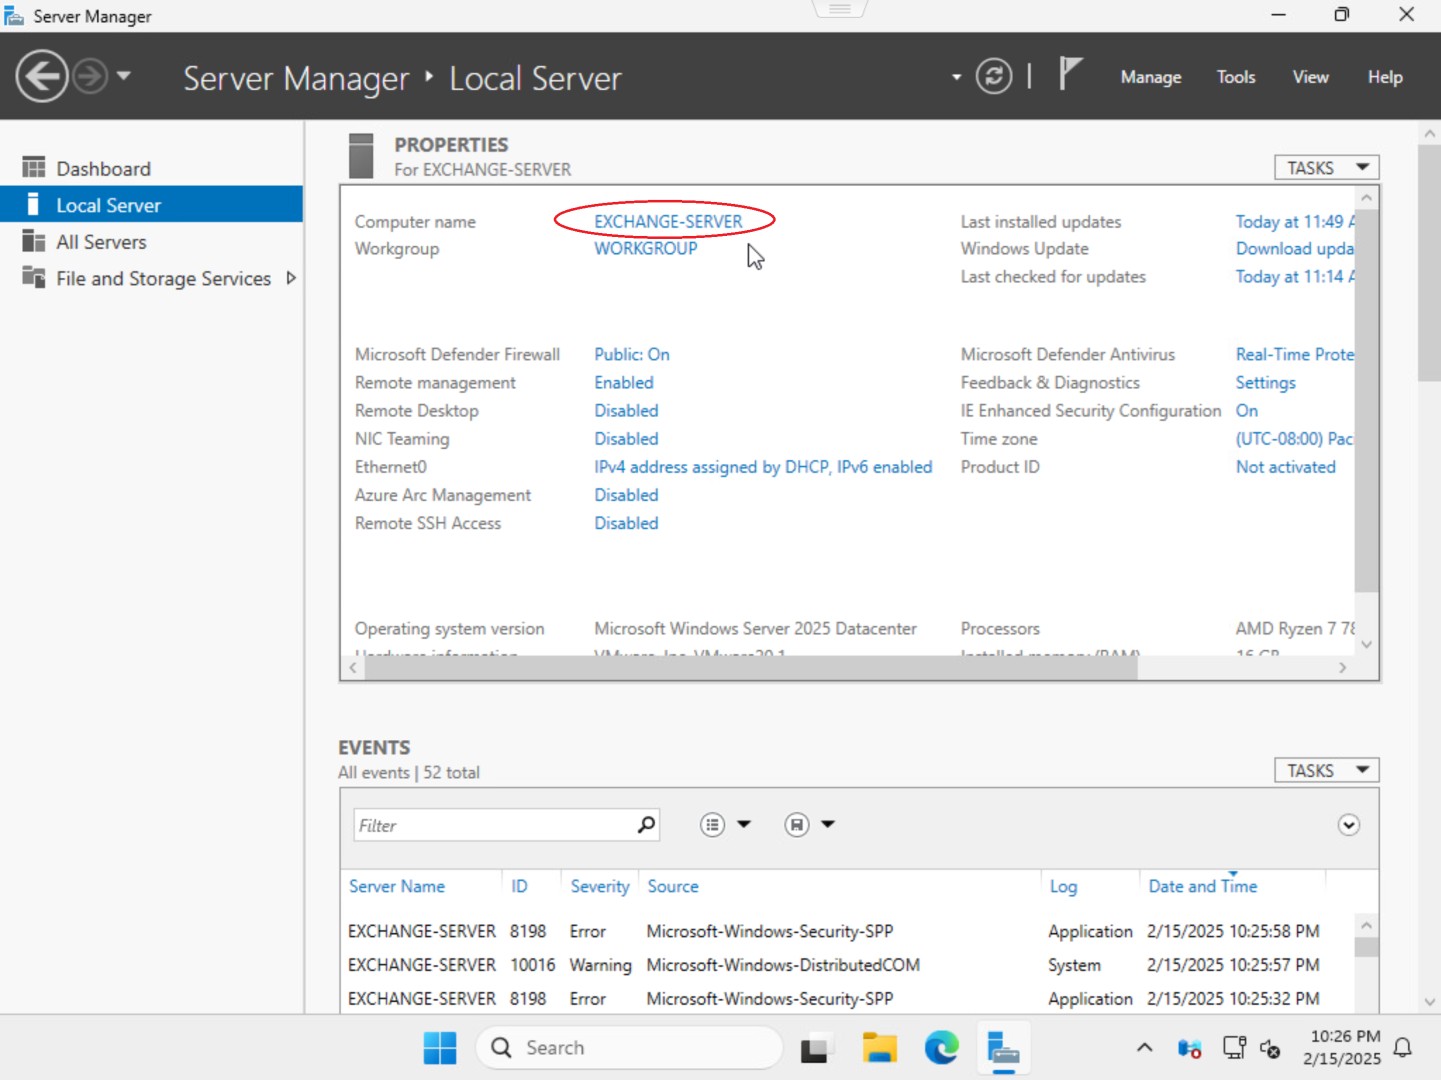The width and height of the screenshot is (1441, 1080).
Task: Sort events by Severity column
Action: click(x=600, y=886)
